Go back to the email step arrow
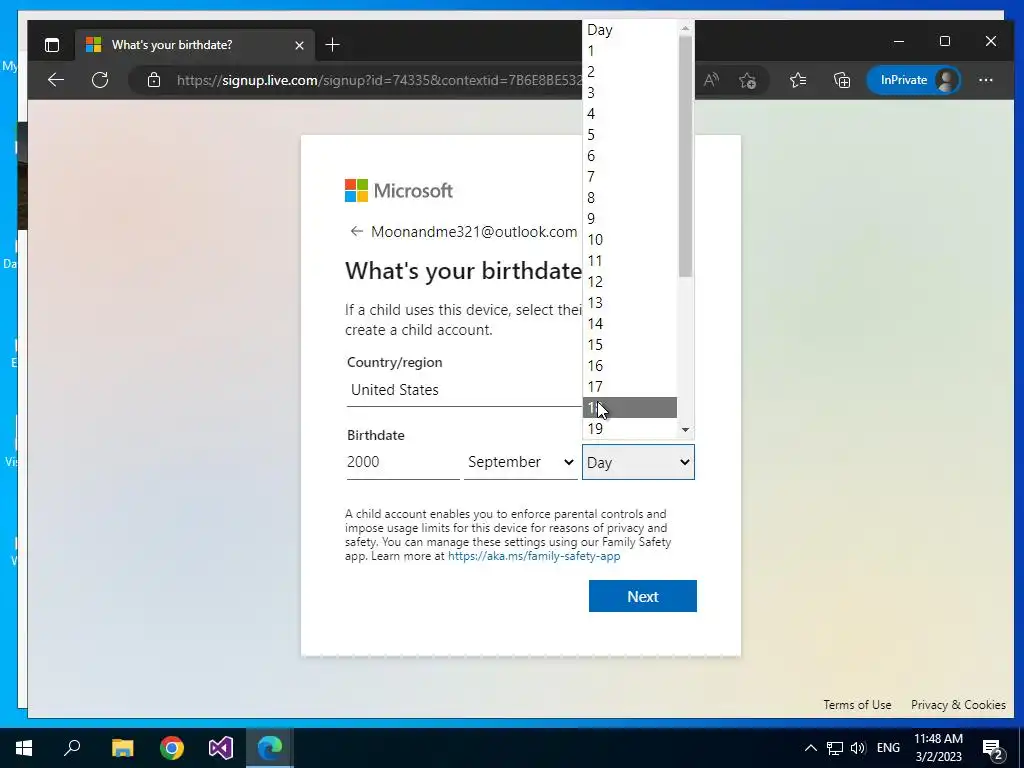 pyautogui.click(x=356, y=231)
